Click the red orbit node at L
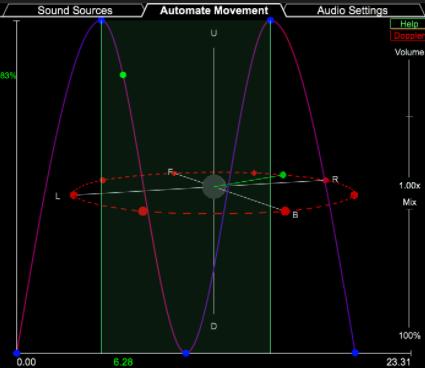425x368 pixels. (74, 195)
